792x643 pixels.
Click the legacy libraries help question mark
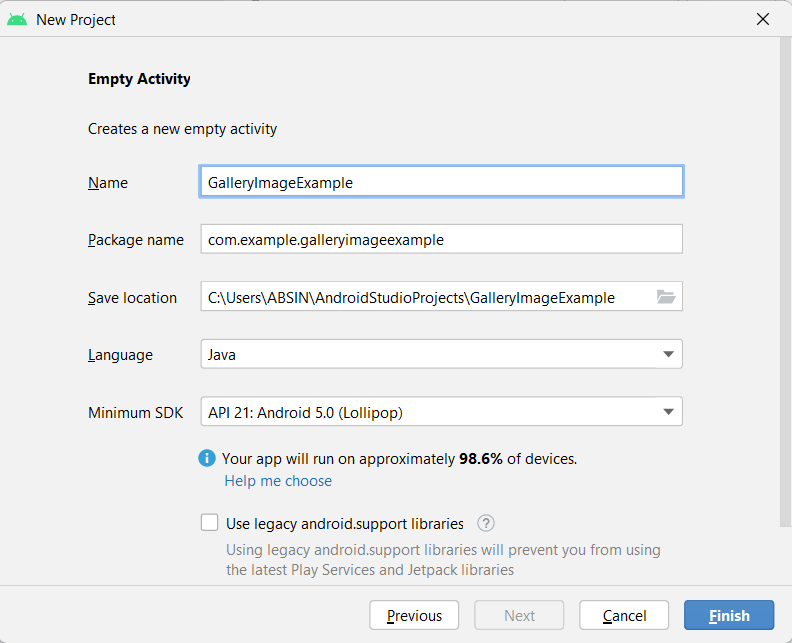click(486, 523)
